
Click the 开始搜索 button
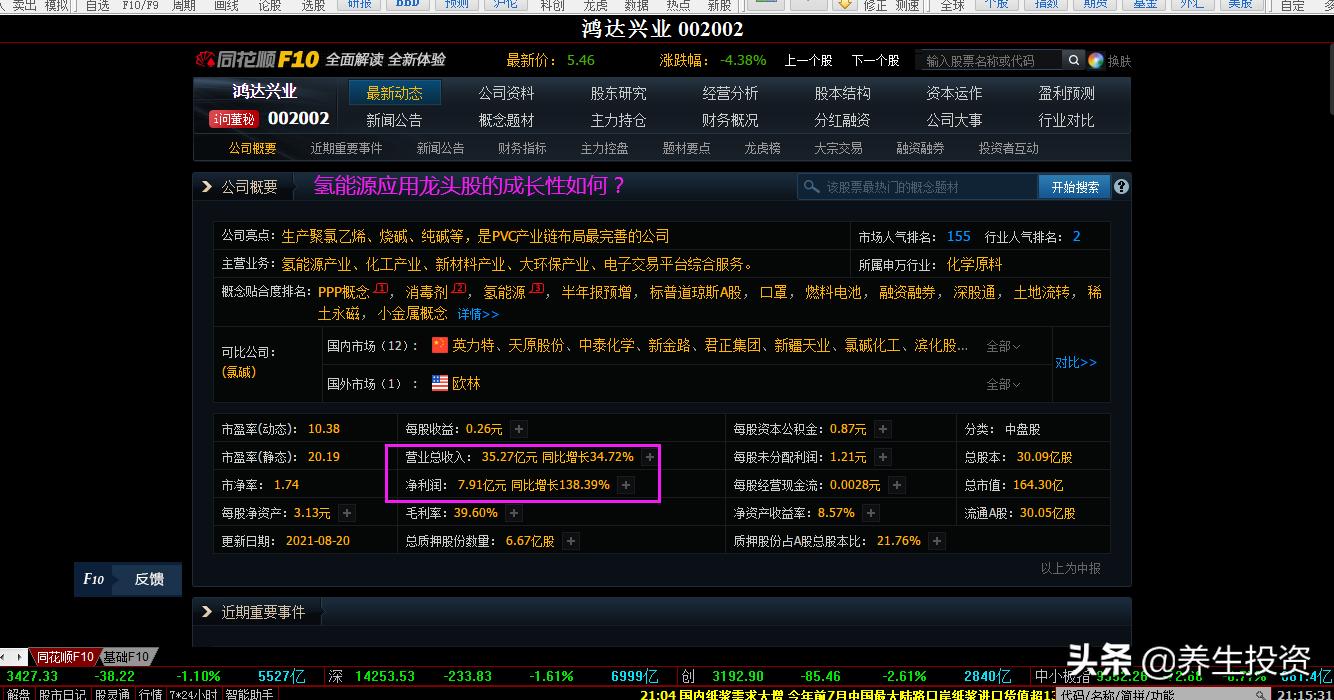pos(1073,186)
